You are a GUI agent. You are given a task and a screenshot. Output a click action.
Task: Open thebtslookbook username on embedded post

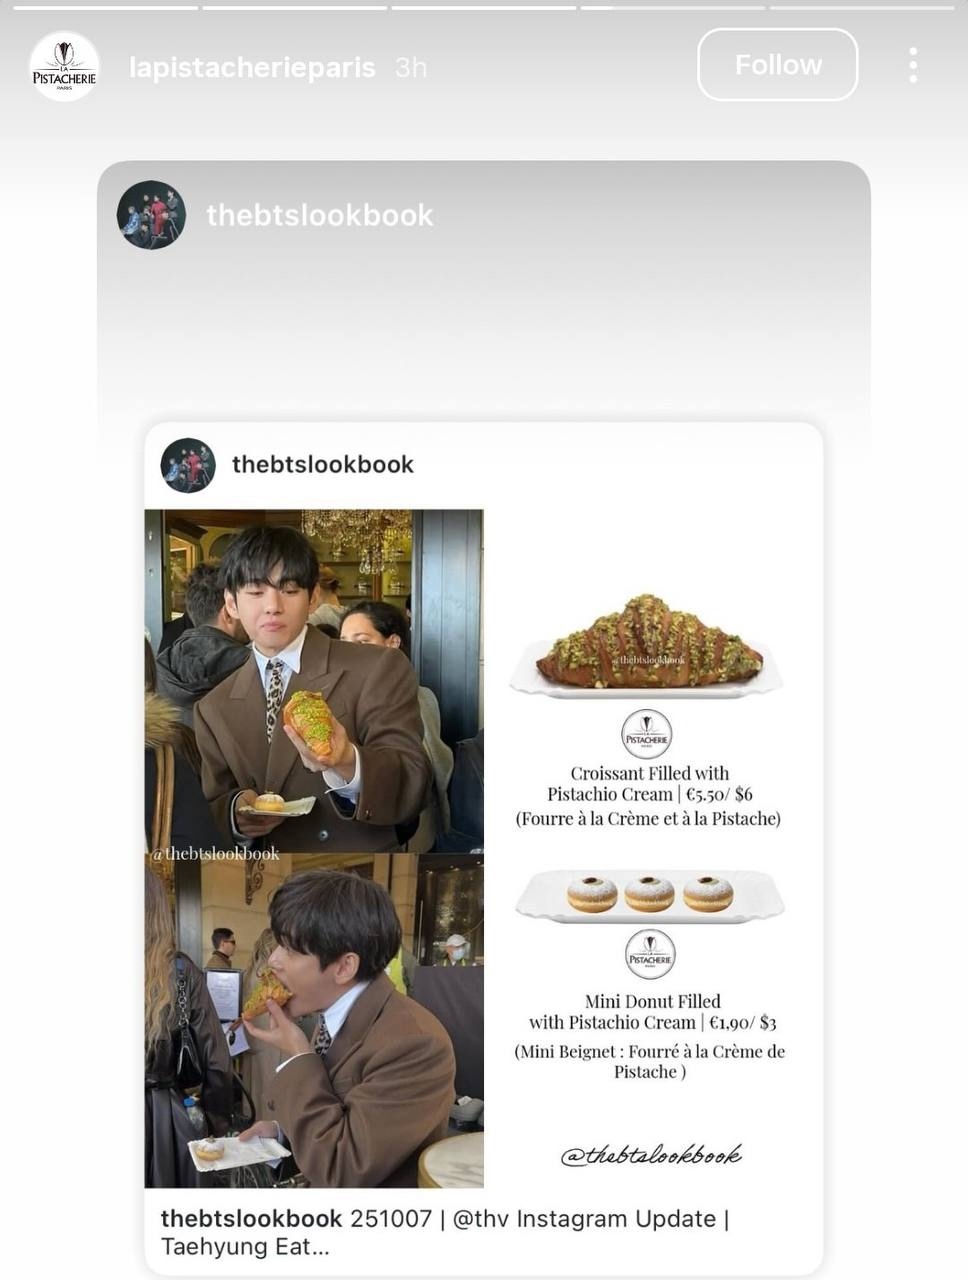pyautogui.click(x=323, y=464)
